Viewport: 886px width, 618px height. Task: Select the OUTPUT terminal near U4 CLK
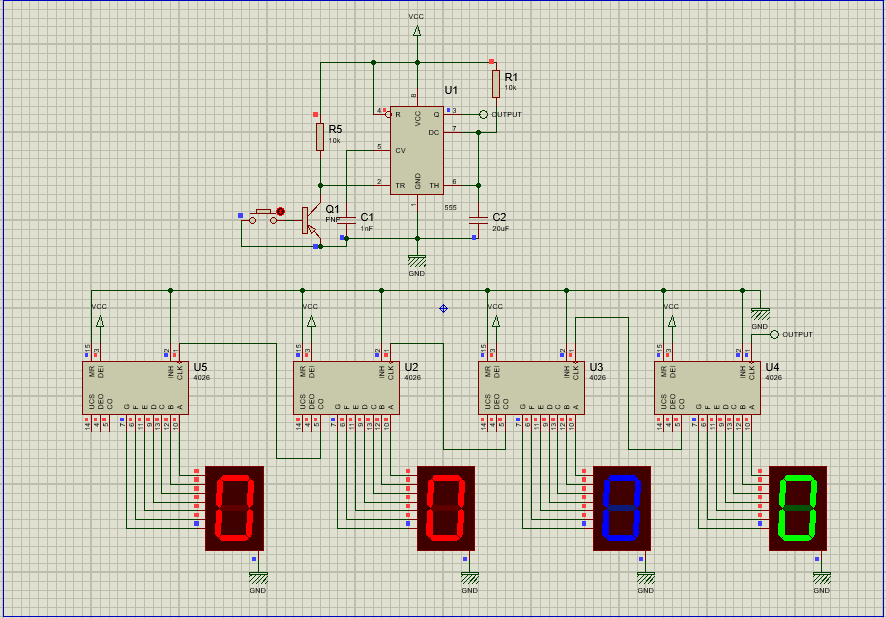pyautogui.click(x=775, y=334)
